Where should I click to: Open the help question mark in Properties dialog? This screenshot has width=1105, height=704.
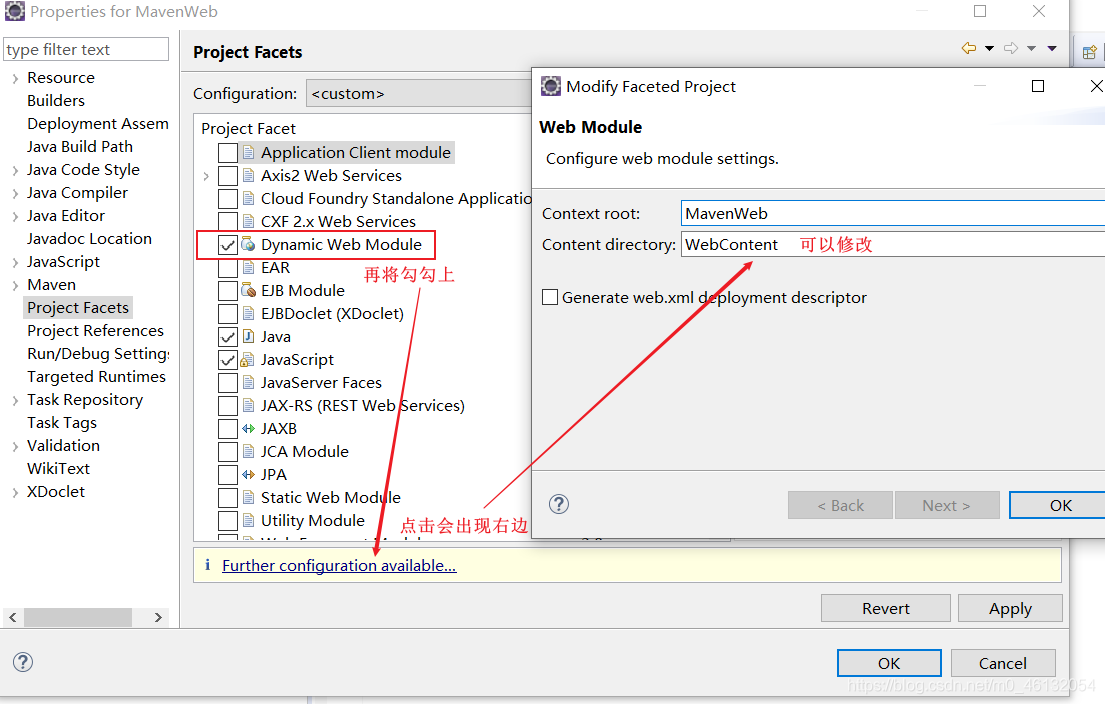pyautogui.click(x=22, y=662)
